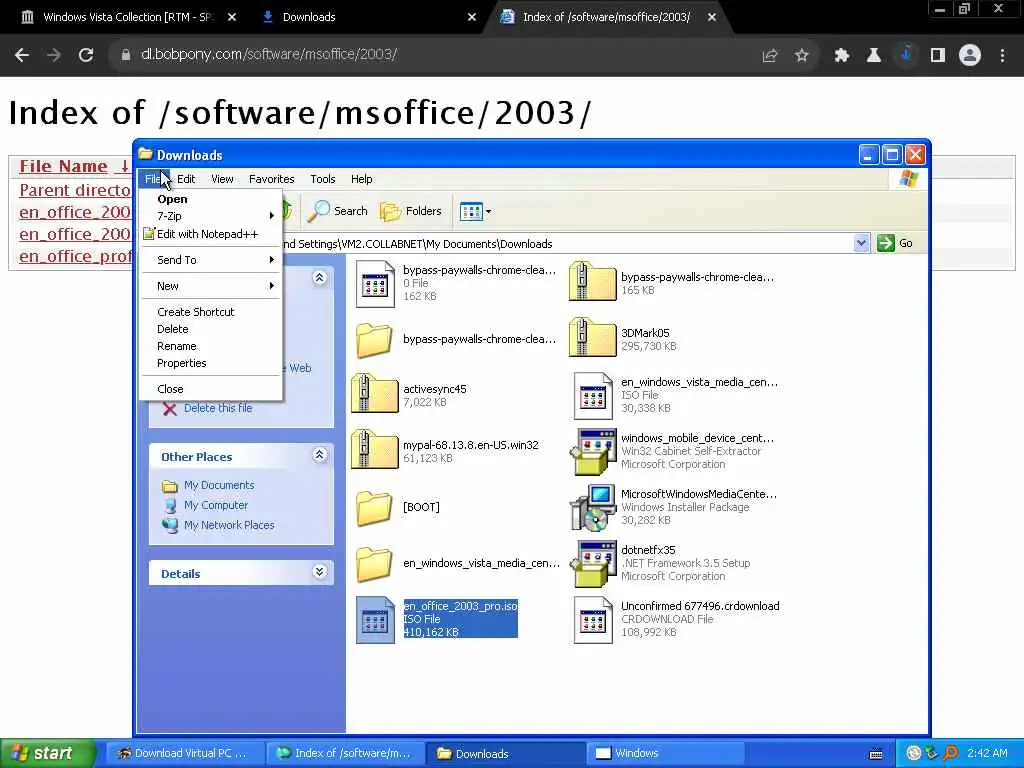Switch to Download Virtual PC taskbar item
The width and height of the screenshot is (1024, 768).
pos(185,753)
